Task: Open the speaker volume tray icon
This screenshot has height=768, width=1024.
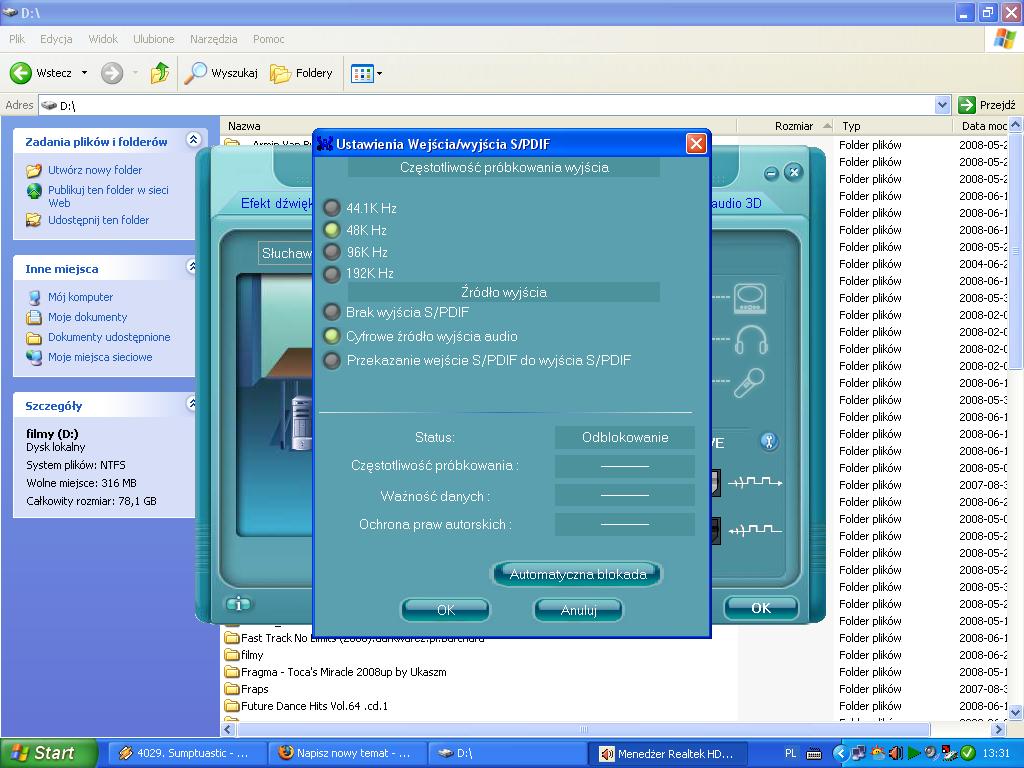Action: (x=895, y=753)
